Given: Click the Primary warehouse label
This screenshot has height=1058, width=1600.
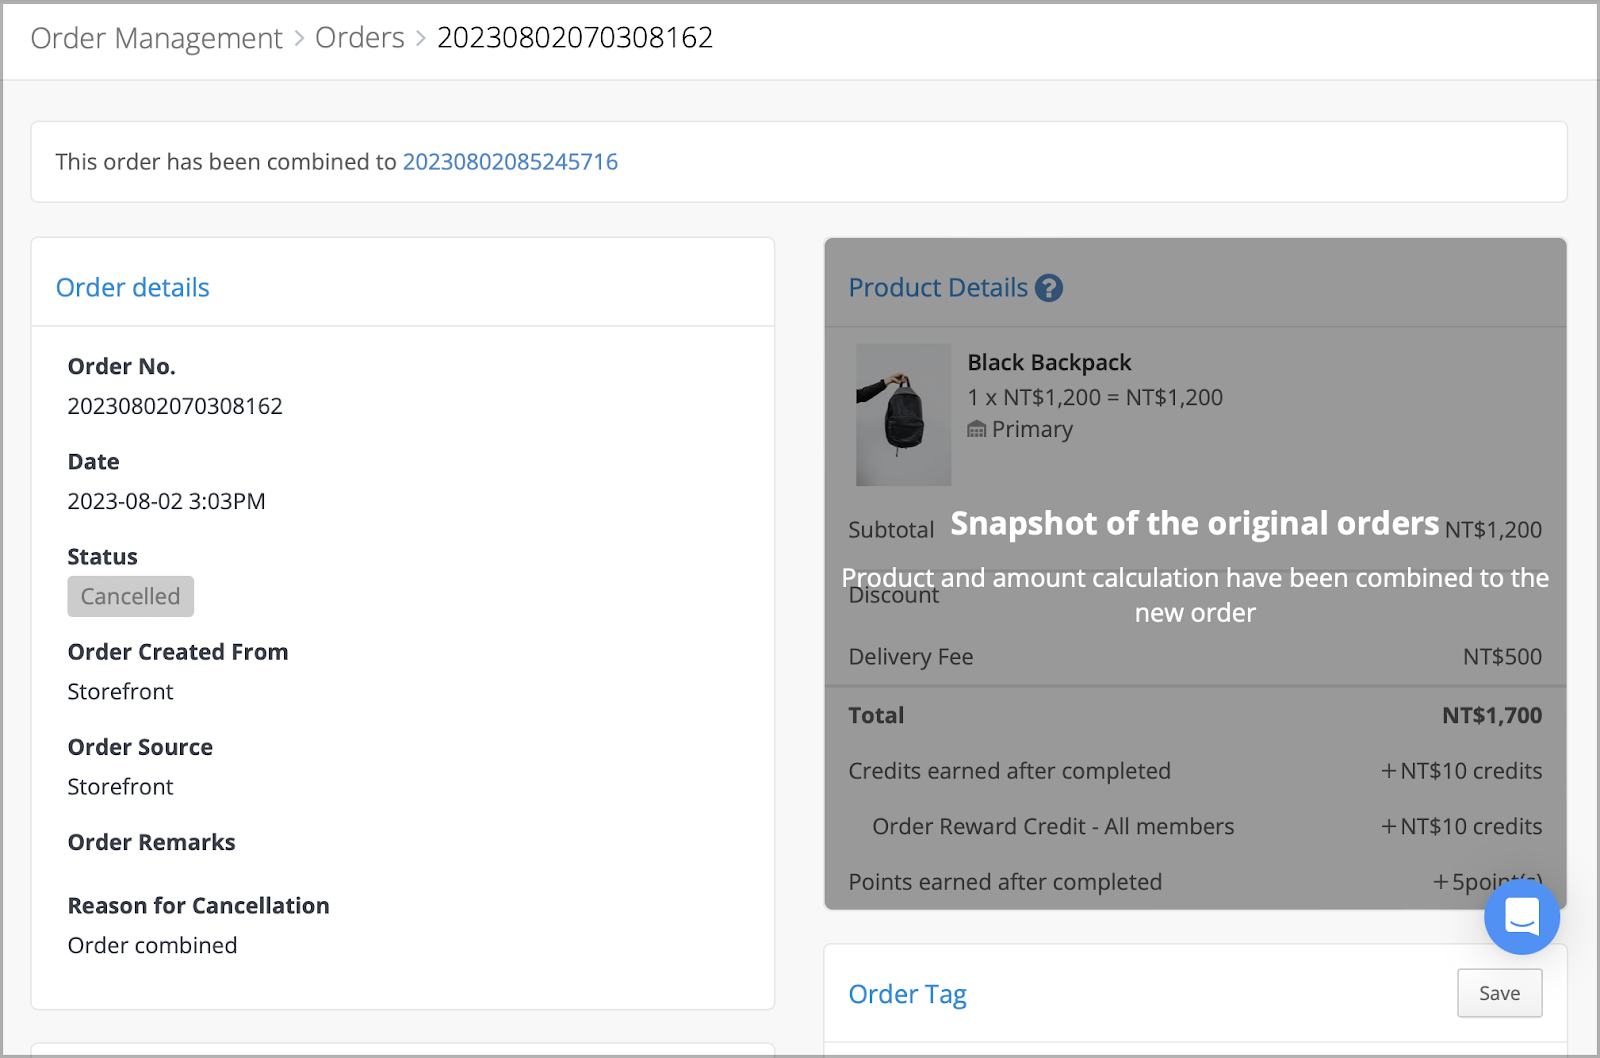Looking at the screenshot, I should 1032,429.
